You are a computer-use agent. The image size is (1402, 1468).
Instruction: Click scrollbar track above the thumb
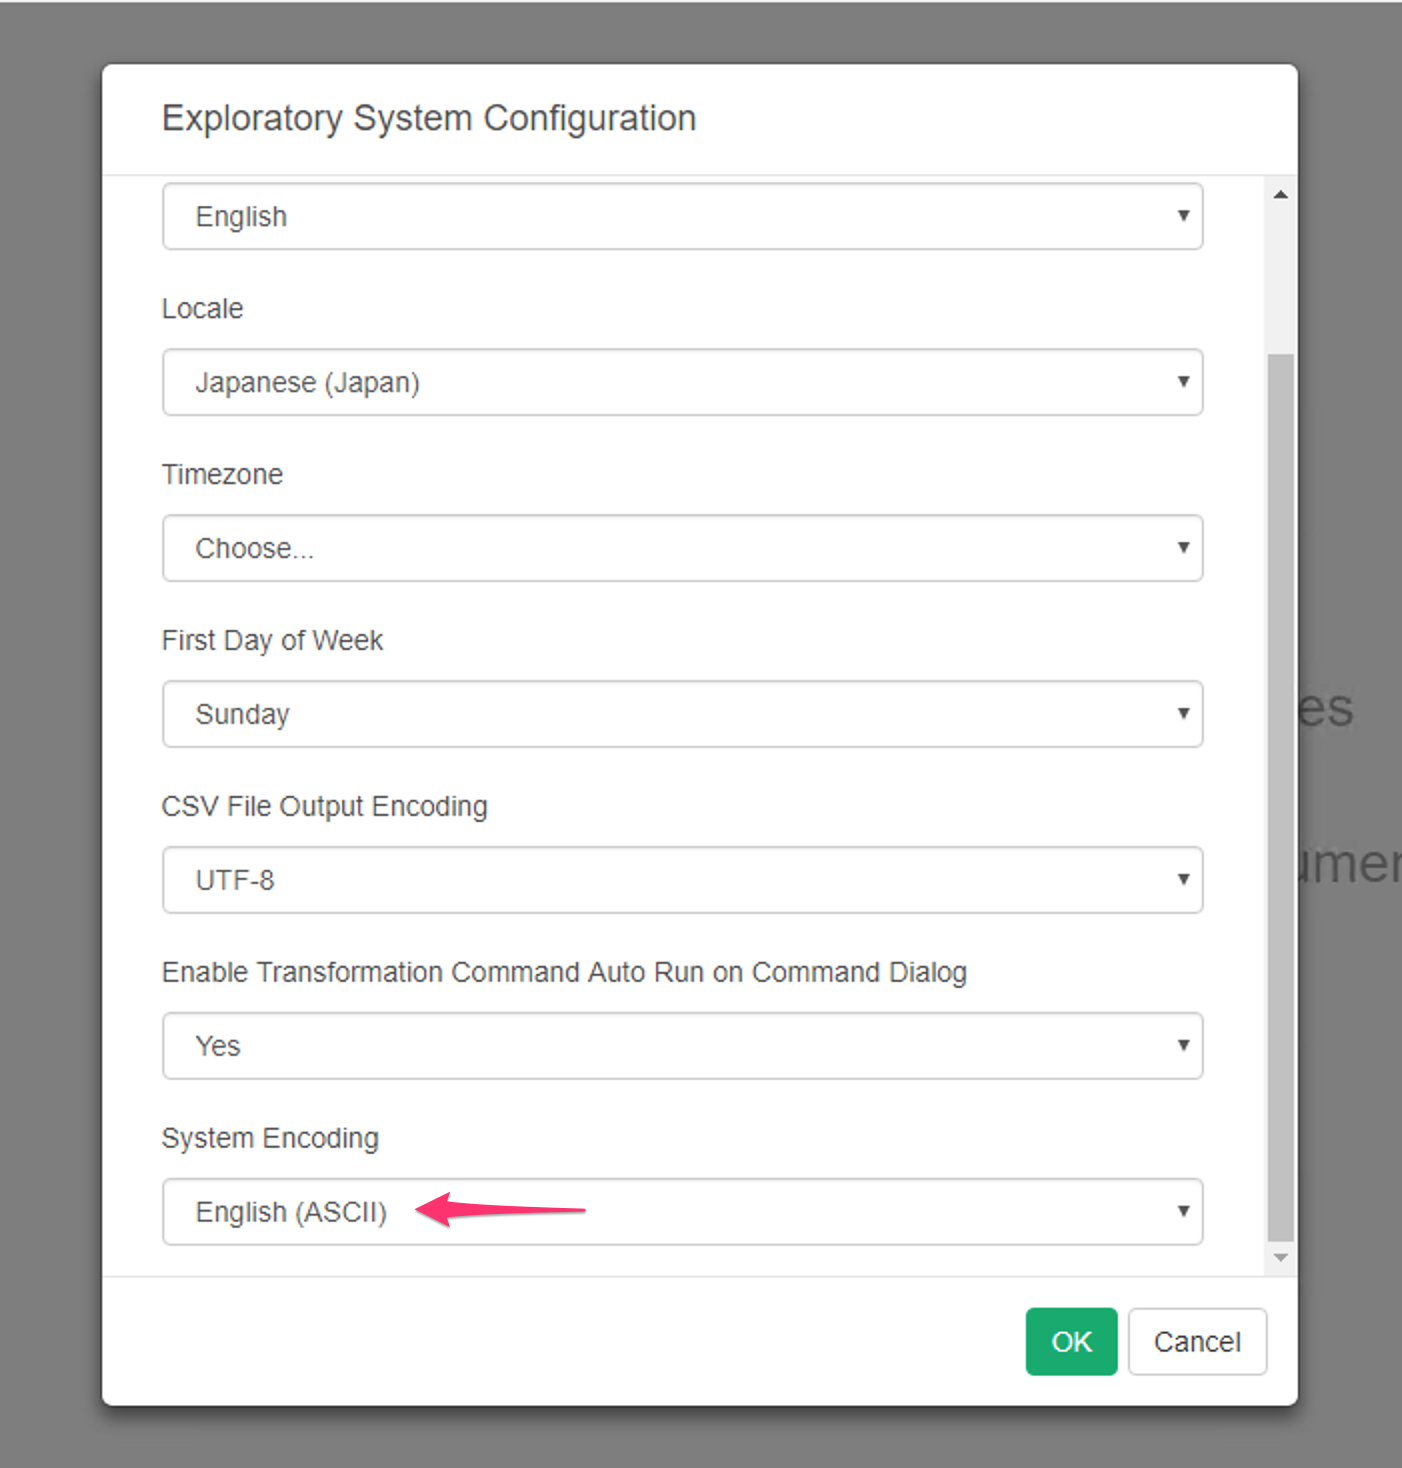1280,280
